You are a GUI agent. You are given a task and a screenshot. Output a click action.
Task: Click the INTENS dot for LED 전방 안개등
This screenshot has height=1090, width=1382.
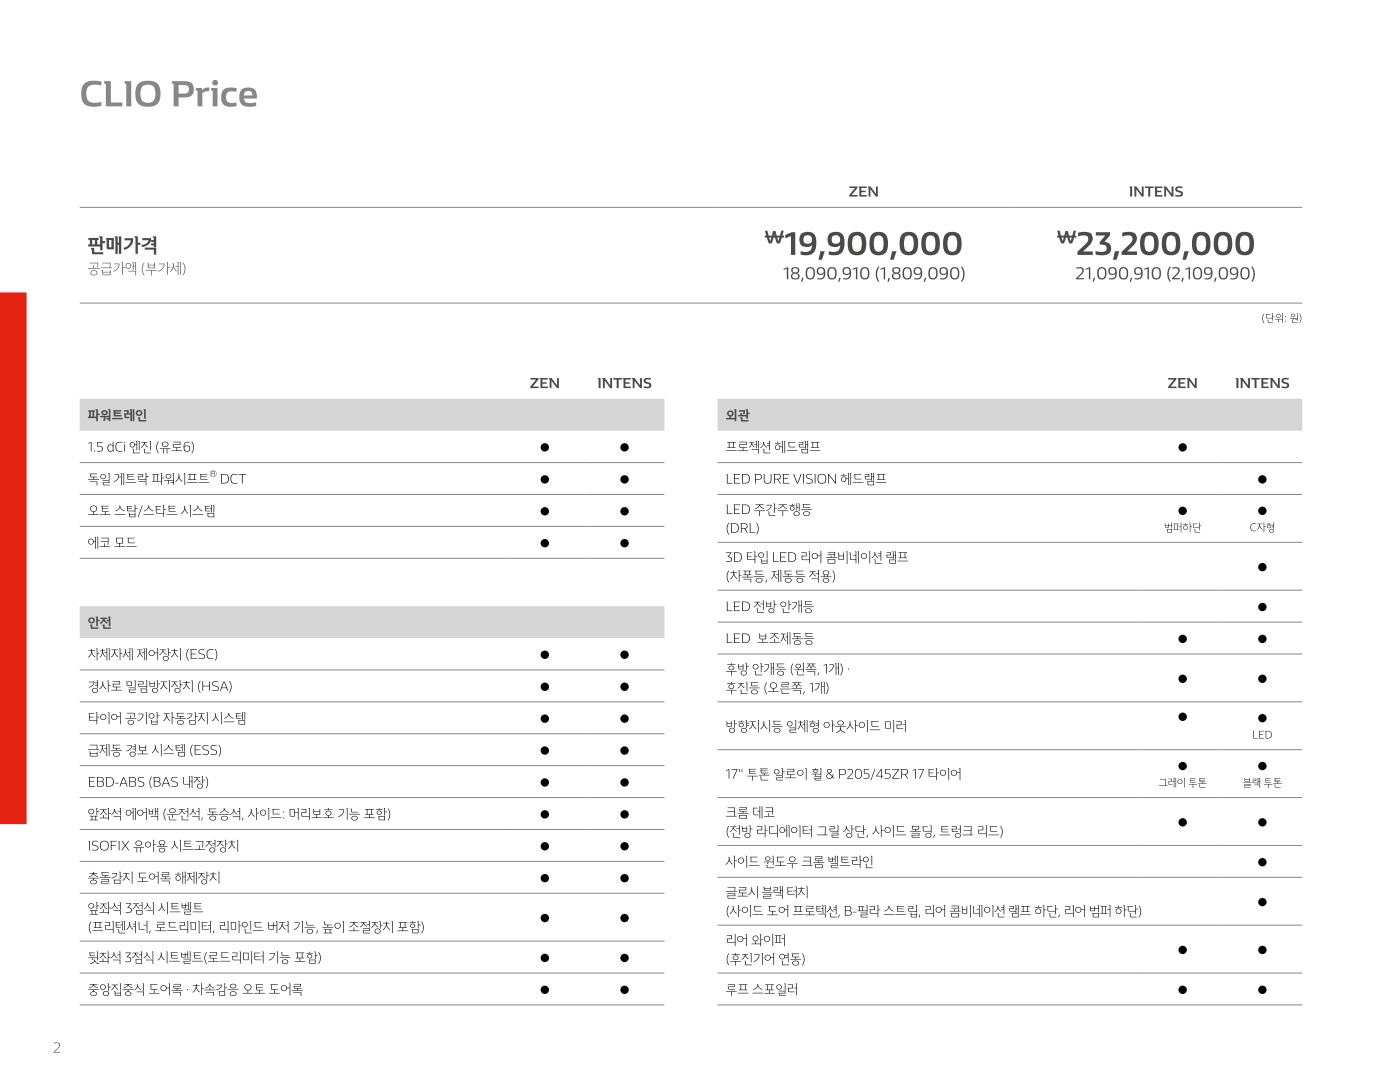tap(1262, 607)
